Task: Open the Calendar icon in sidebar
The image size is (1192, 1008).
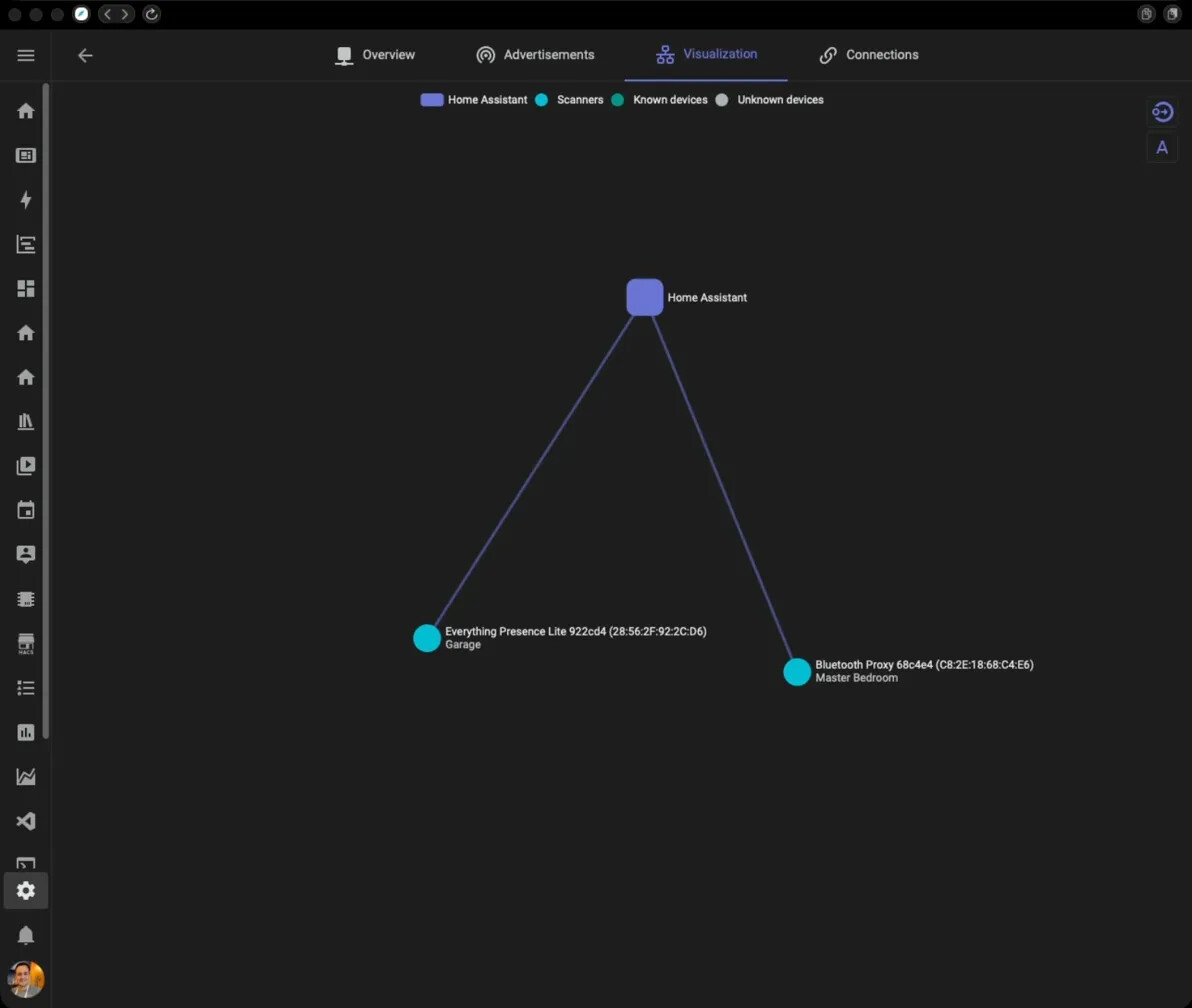Action: pos(26,510)
